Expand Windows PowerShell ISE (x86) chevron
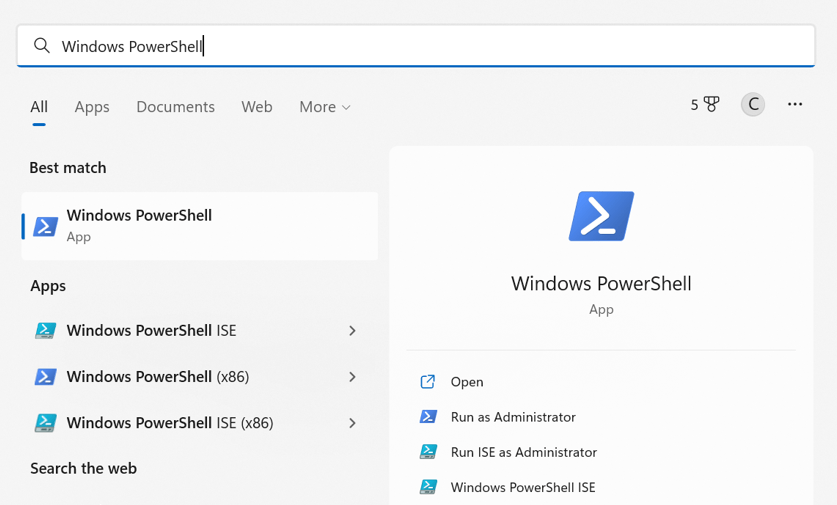 click(x=352, y=423)
